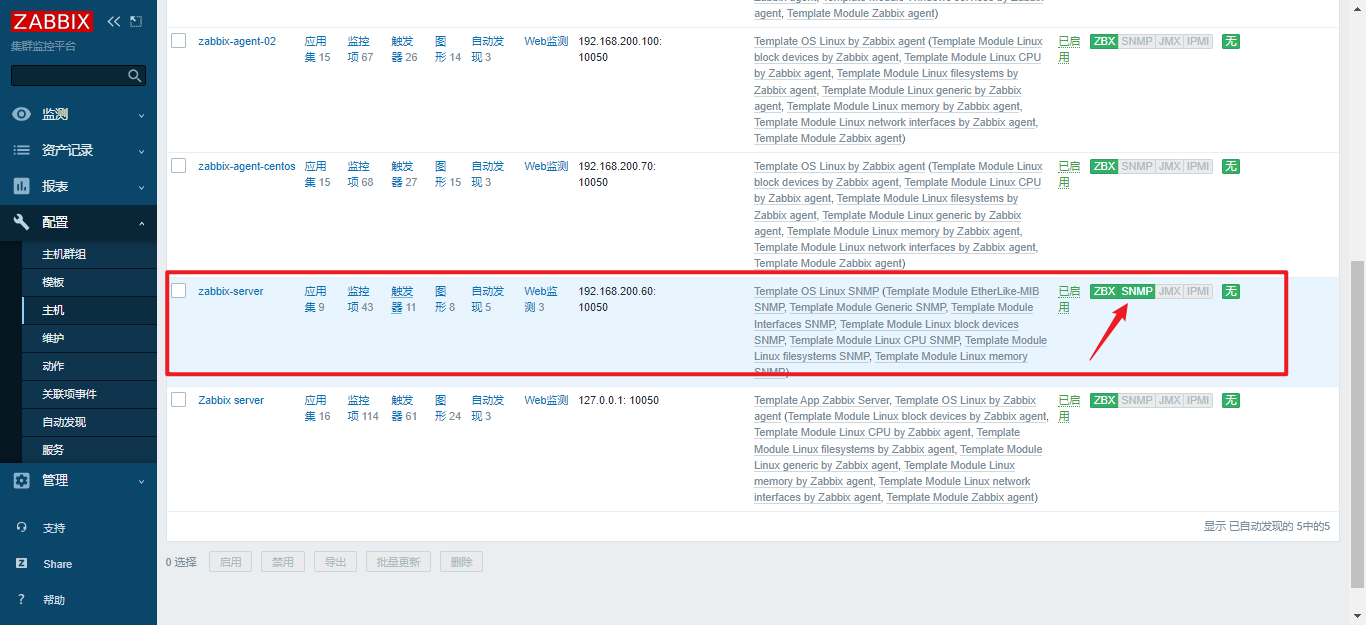Click the Z icon for Share

21,564
